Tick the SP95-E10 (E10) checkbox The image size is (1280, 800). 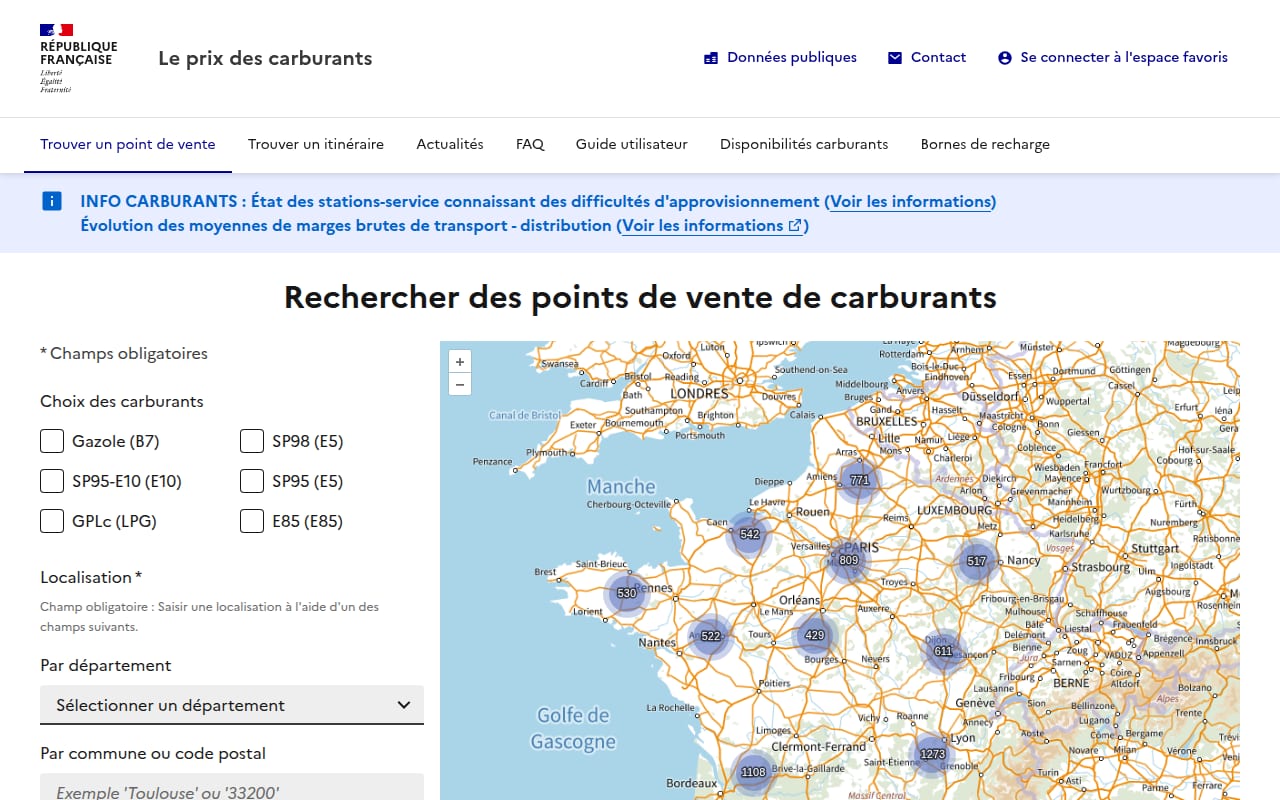click(x=52, y=481)
